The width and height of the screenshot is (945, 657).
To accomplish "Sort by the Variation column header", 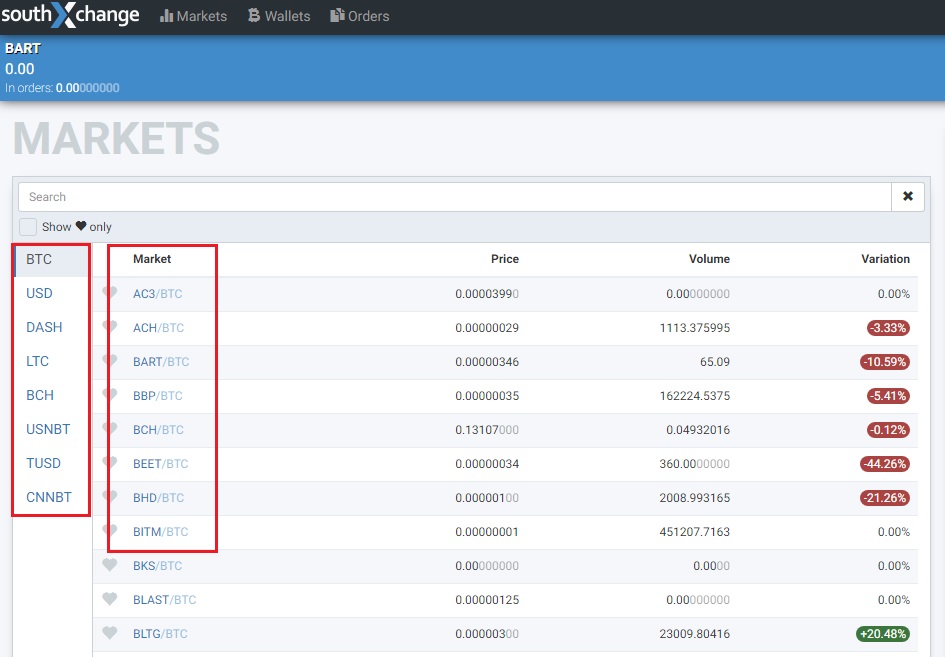I will click(x=885, y=259).
